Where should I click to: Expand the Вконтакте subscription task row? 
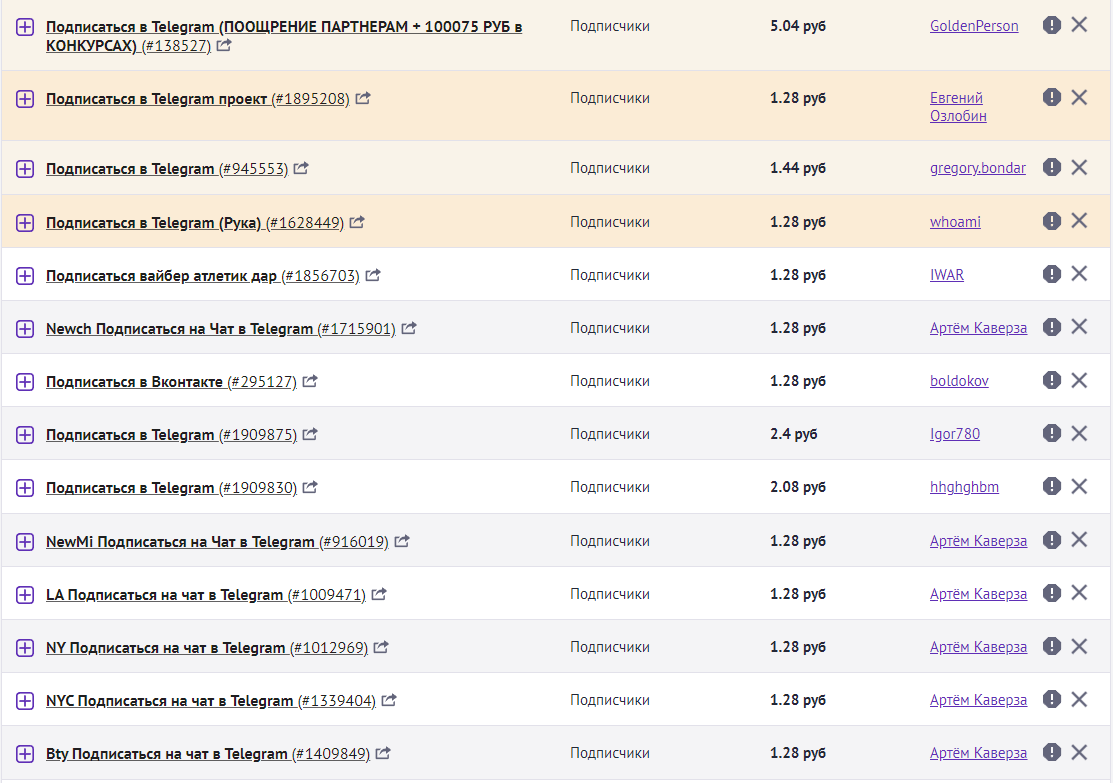point(25,382)
